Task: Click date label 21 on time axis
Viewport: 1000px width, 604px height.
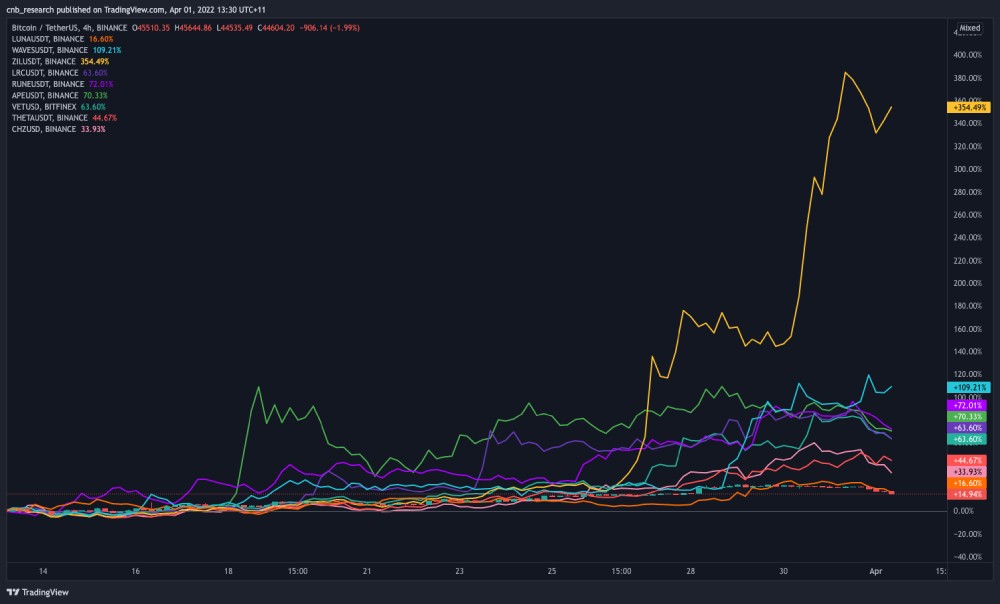Action: point(367,571)
